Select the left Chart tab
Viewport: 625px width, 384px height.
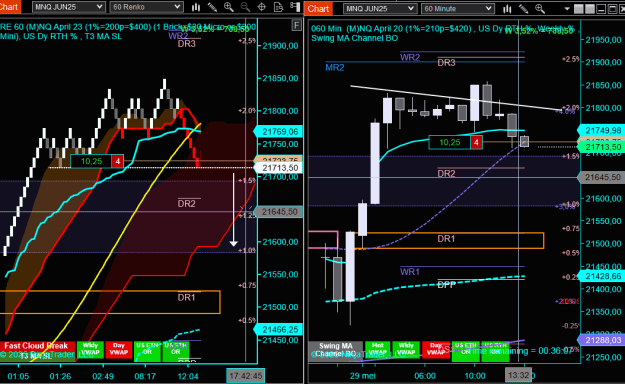9,7
